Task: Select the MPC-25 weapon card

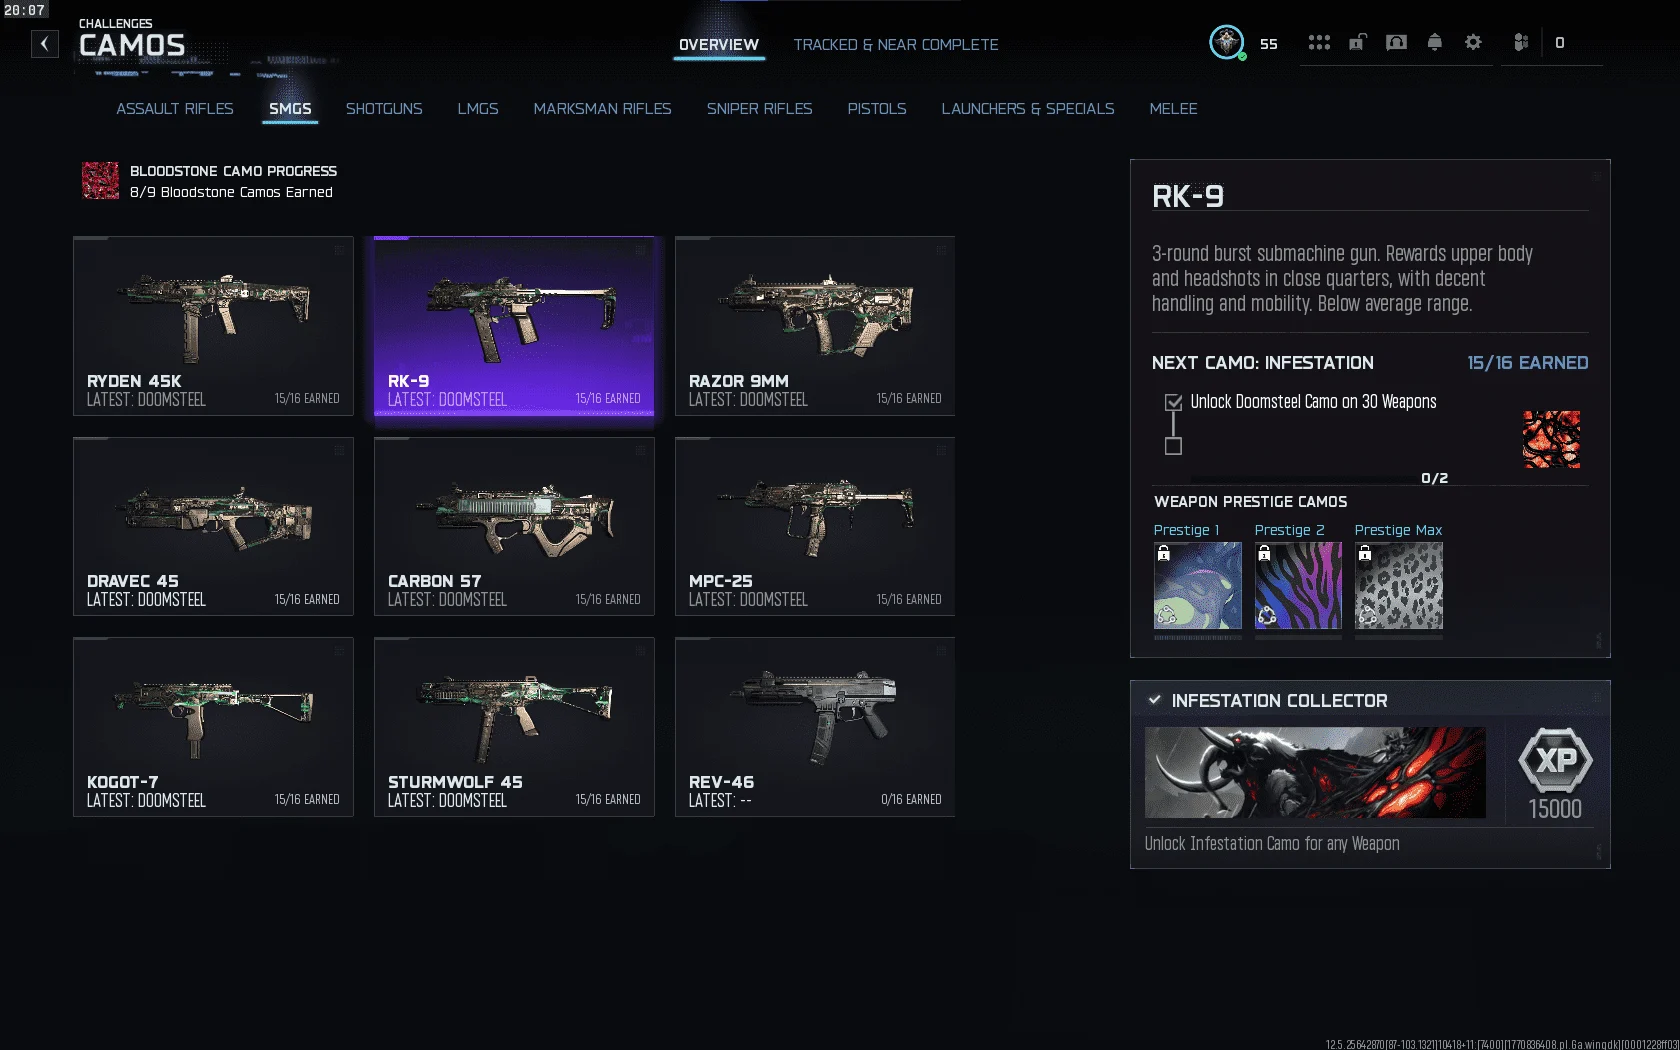Action: click(815, 526)
